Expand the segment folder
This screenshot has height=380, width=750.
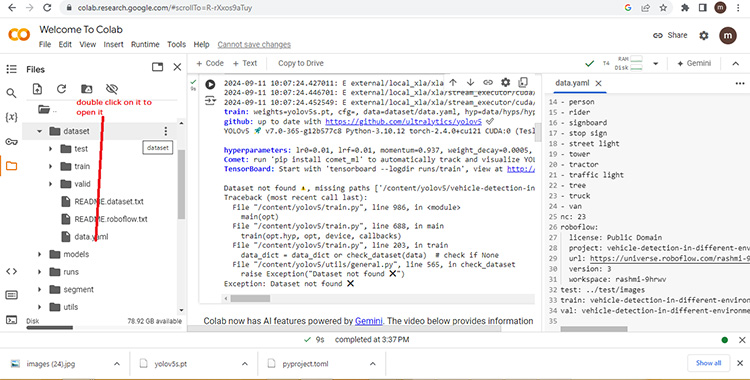(x=40, y=290)
